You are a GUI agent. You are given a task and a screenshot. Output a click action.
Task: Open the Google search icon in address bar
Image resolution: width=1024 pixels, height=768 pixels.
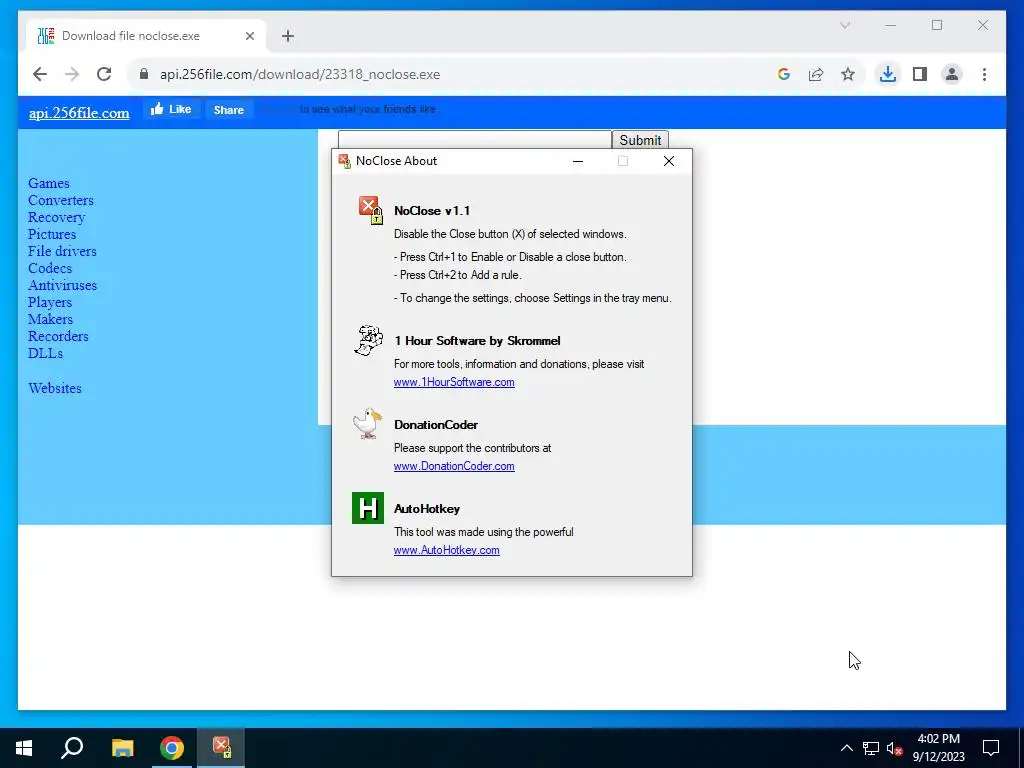pyautogui.click(x=784, y=74)
